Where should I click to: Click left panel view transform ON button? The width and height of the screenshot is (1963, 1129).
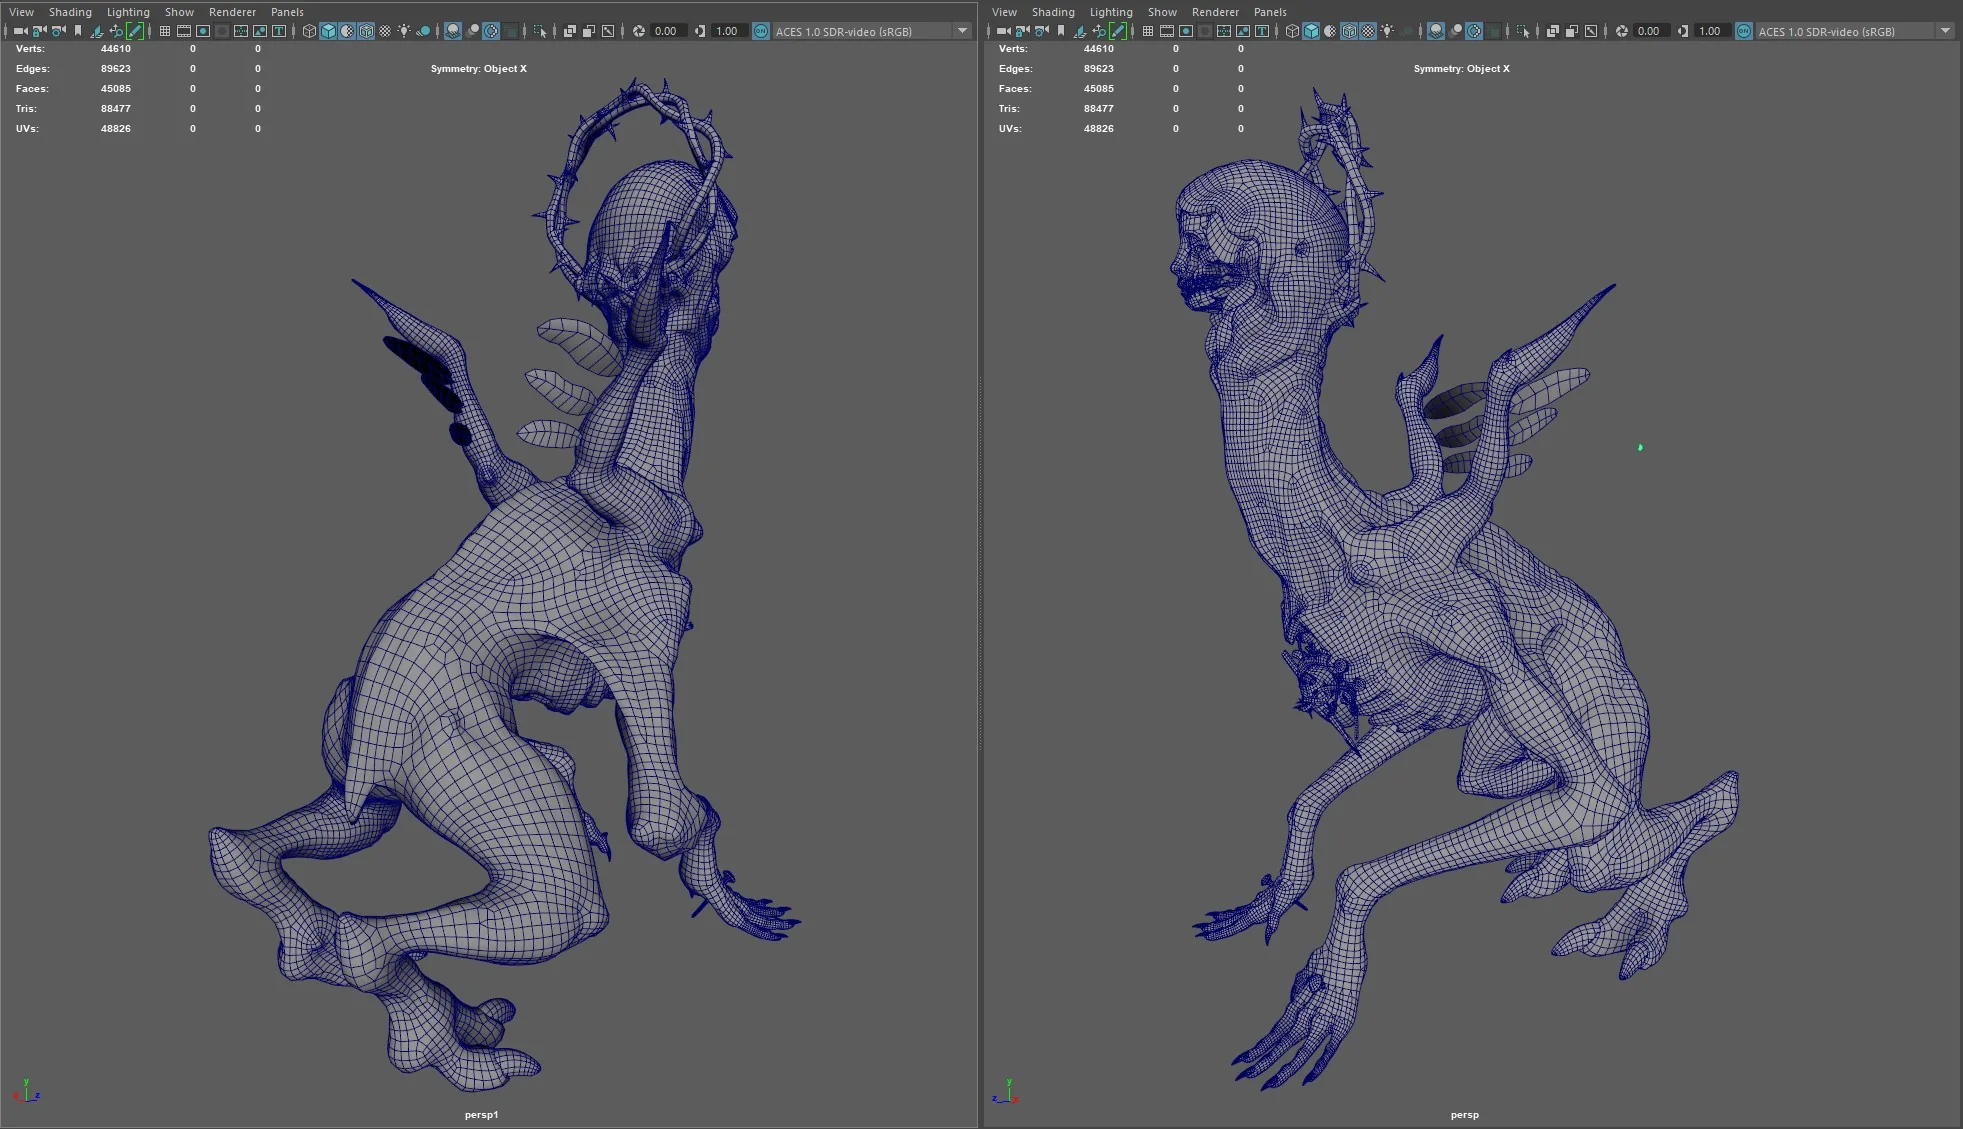pyautogui.click(x=761, y=31)
